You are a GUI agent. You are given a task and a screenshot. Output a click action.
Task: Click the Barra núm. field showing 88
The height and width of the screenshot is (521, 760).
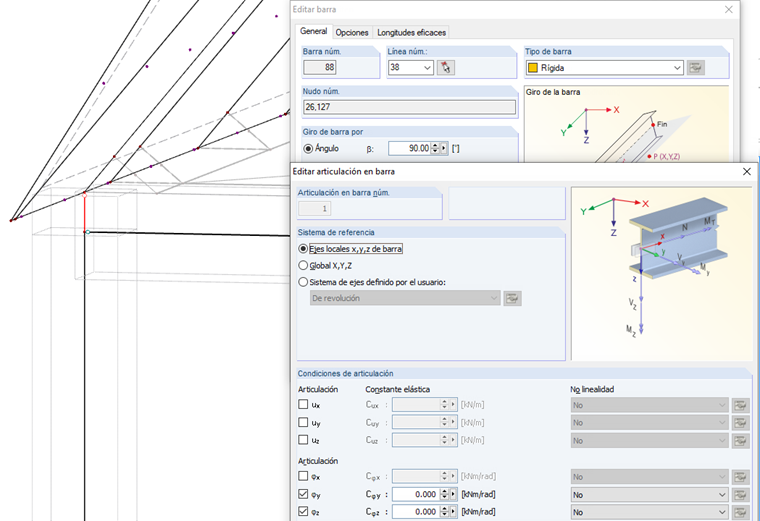coord(319,67)
